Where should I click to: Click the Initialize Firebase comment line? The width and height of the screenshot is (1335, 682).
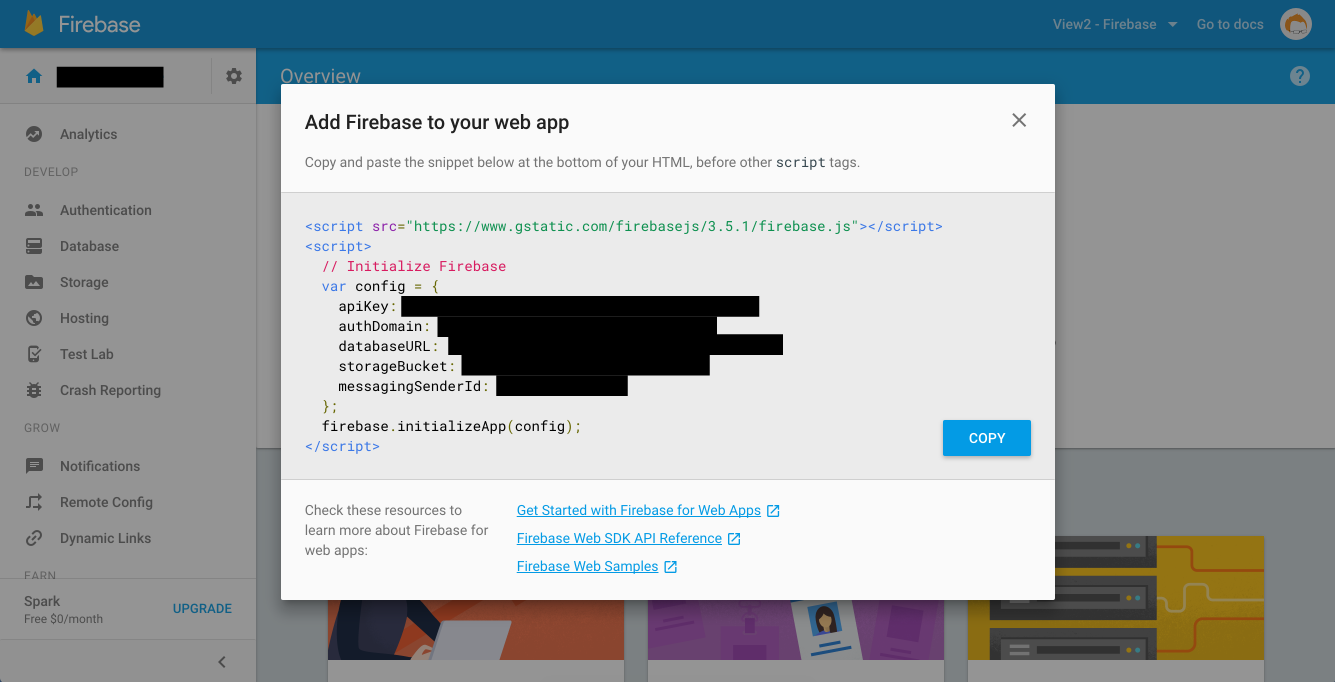click(x=414, y=266)
